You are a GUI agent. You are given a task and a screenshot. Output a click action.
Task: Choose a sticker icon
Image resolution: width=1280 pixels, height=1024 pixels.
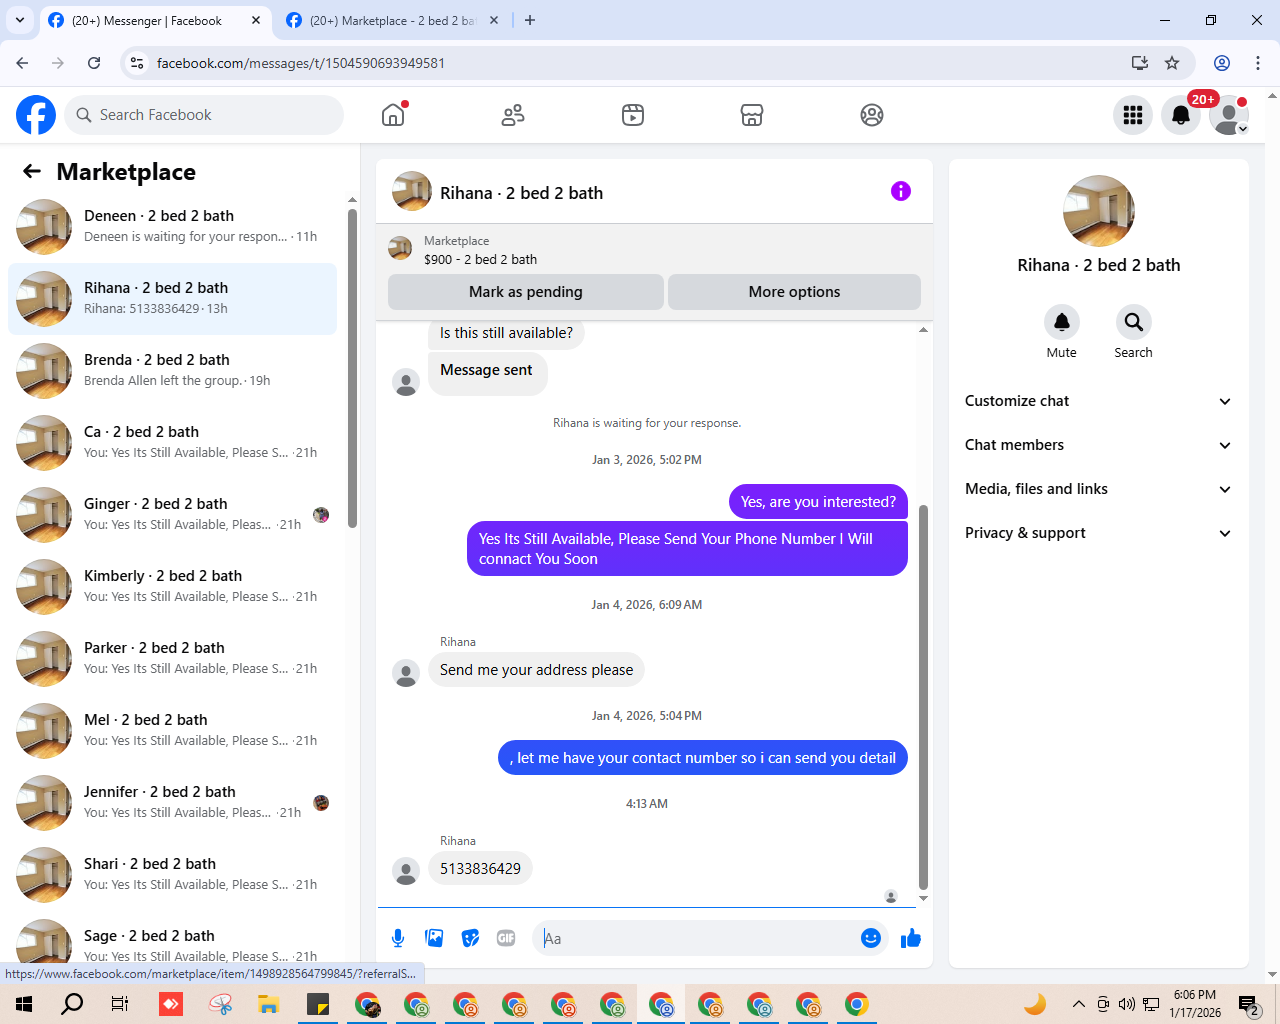pyautogui.click(x=470, y=938)
